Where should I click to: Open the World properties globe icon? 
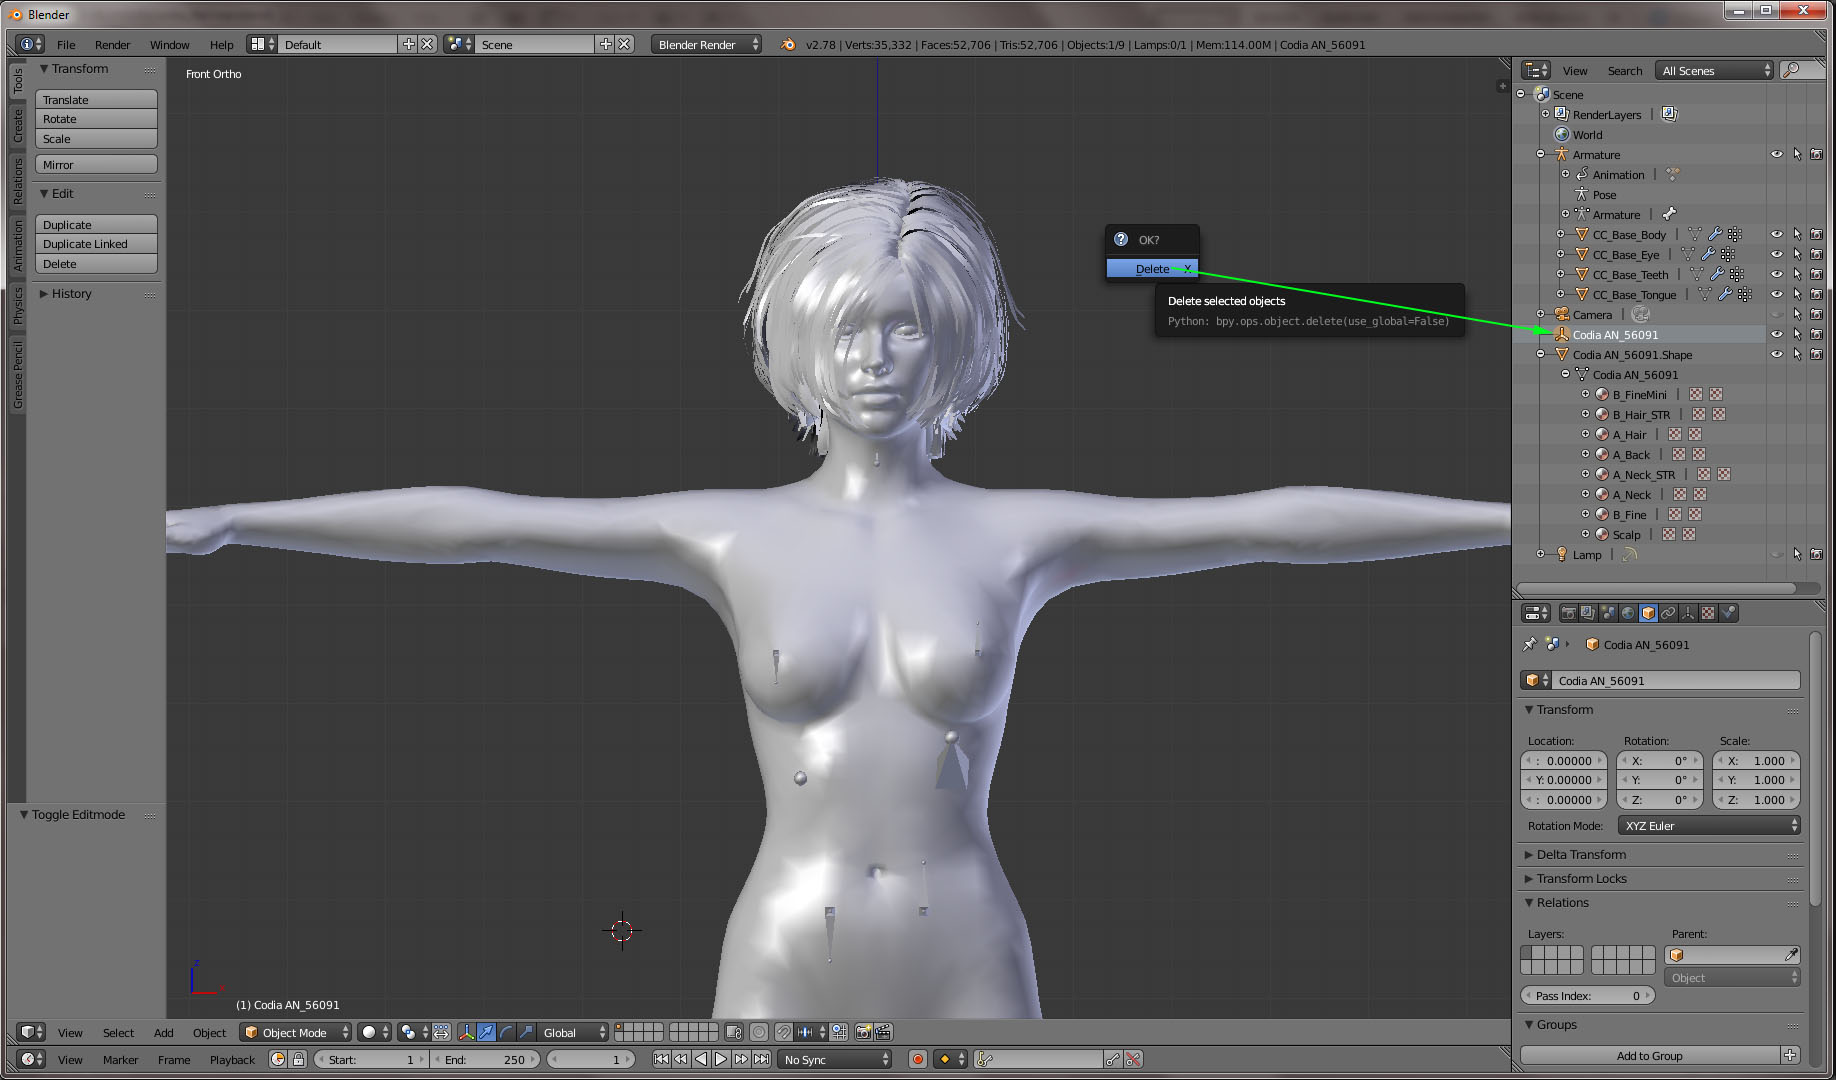pos(1628,613)
